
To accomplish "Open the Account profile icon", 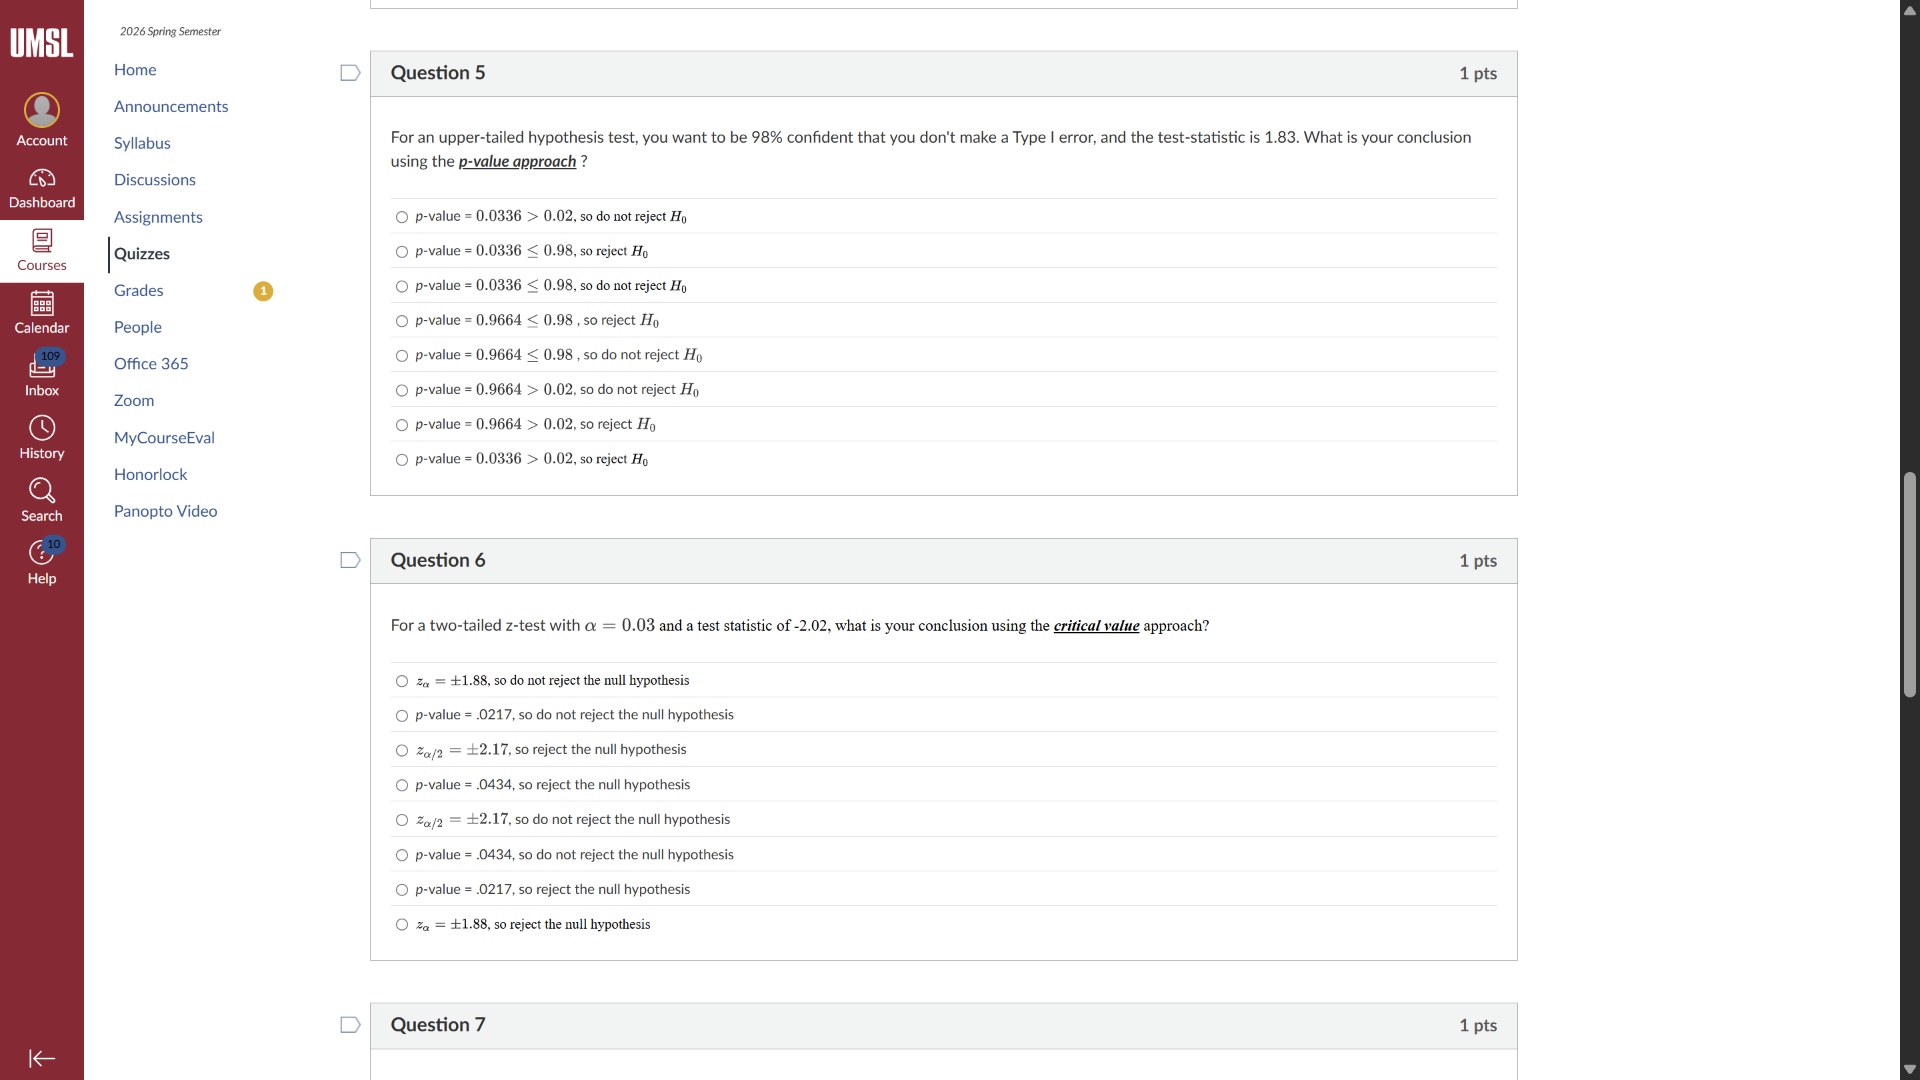I will click(x=42, y=110).
